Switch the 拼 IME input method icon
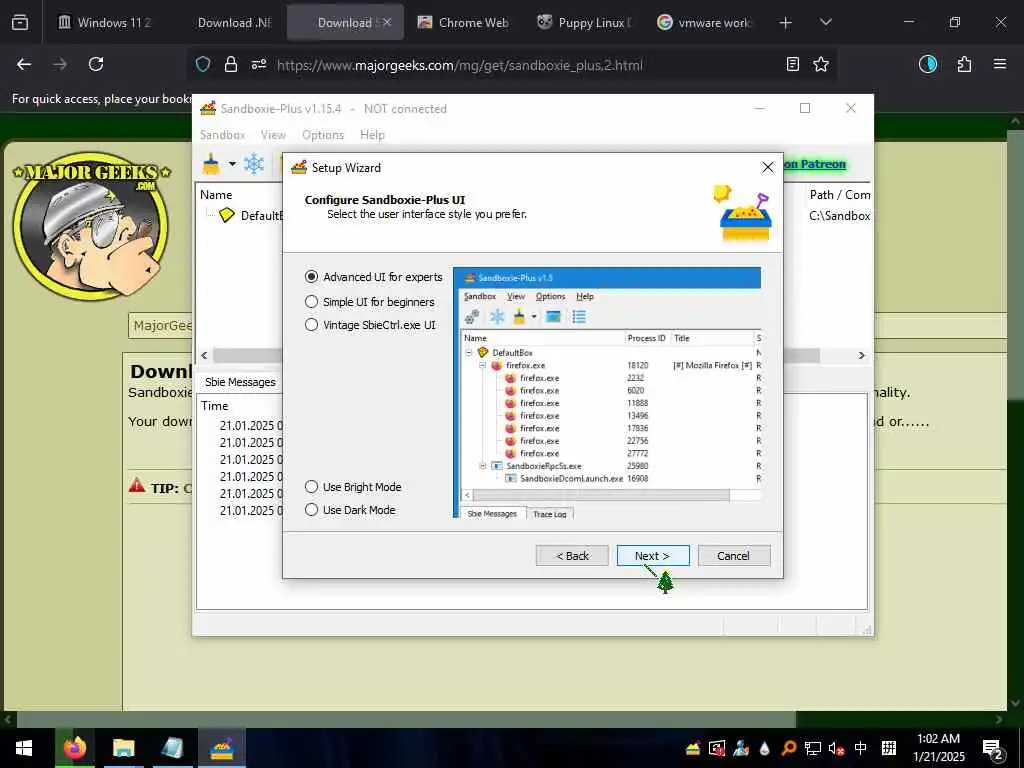 pos(889,748)
